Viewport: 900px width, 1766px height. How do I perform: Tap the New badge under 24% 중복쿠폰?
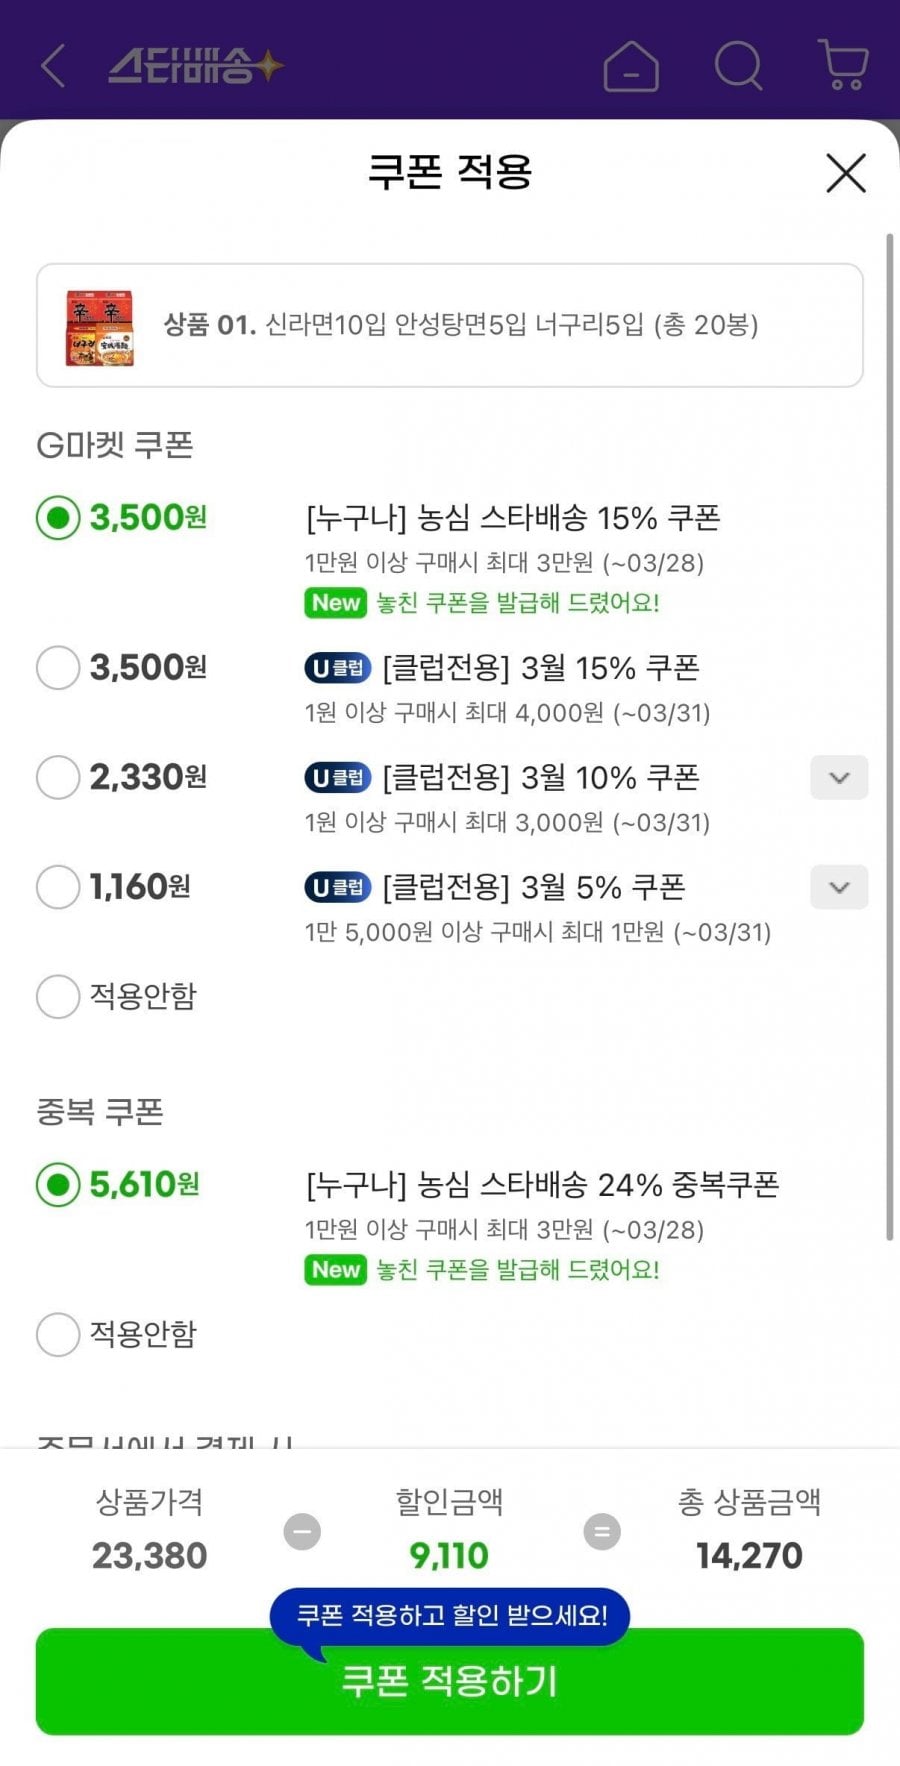pos(335,1270)
